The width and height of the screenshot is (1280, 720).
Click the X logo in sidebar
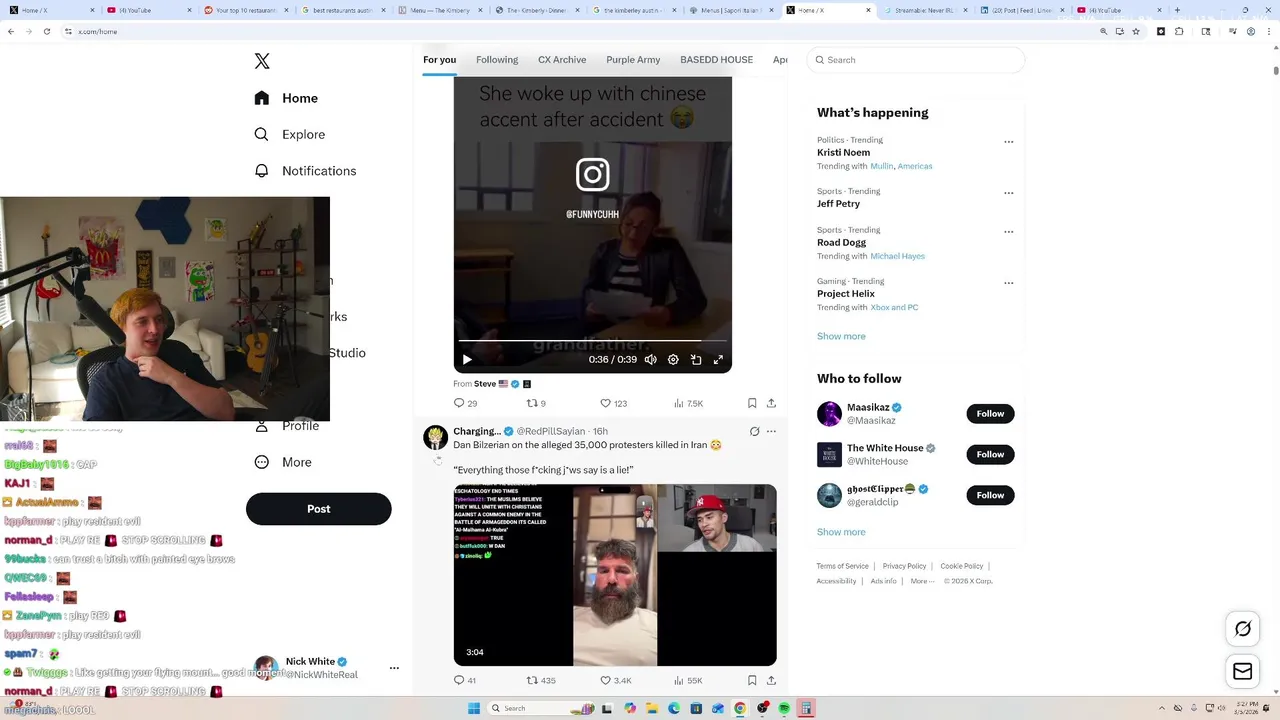pos(262,61)
